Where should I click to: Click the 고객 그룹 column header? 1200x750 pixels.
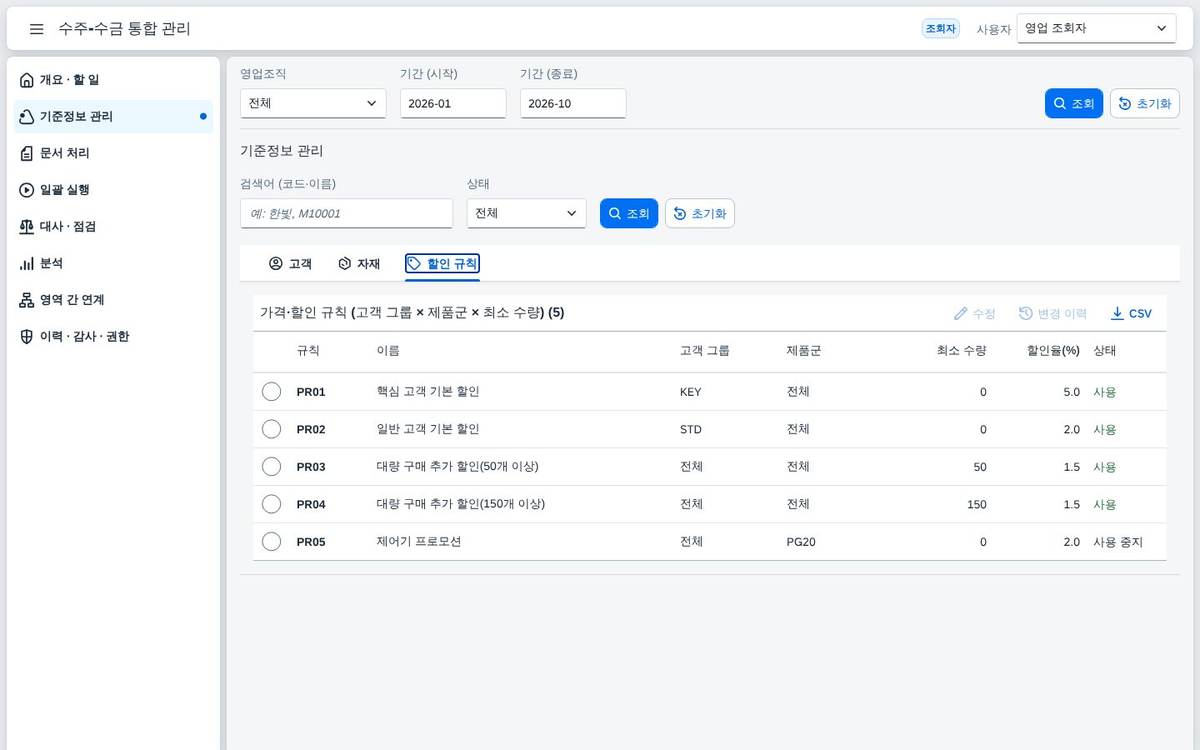click(x=705, y=351)
